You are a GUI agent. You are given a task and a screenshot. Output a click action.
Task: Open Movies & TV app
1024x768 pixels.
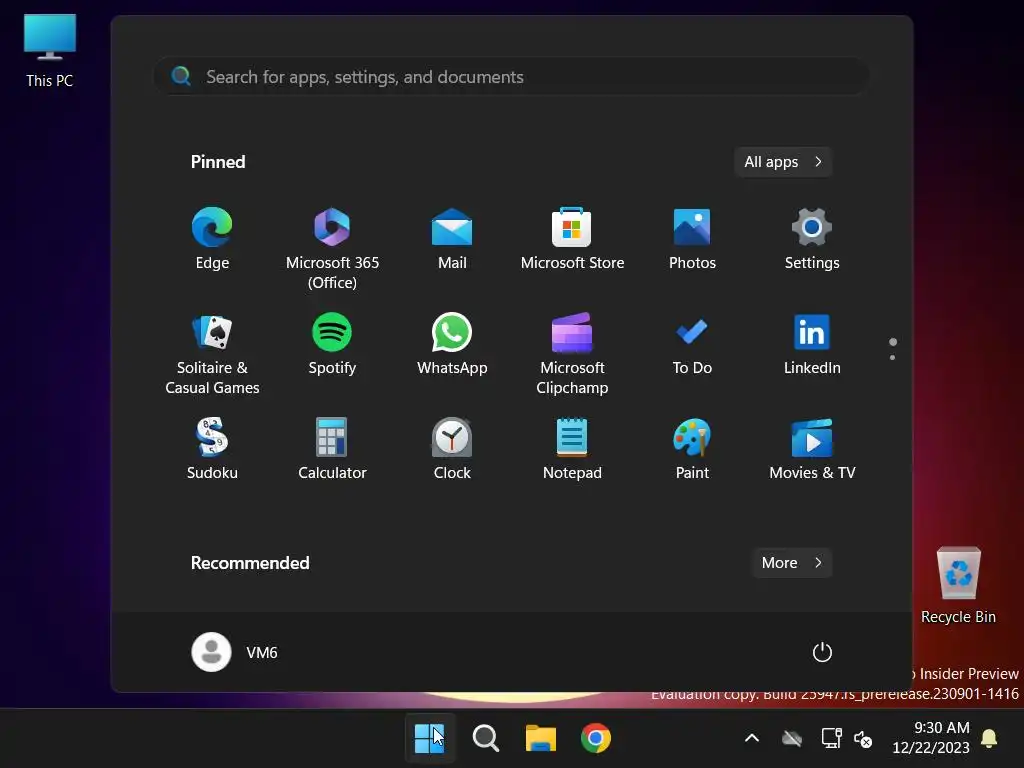812,449
